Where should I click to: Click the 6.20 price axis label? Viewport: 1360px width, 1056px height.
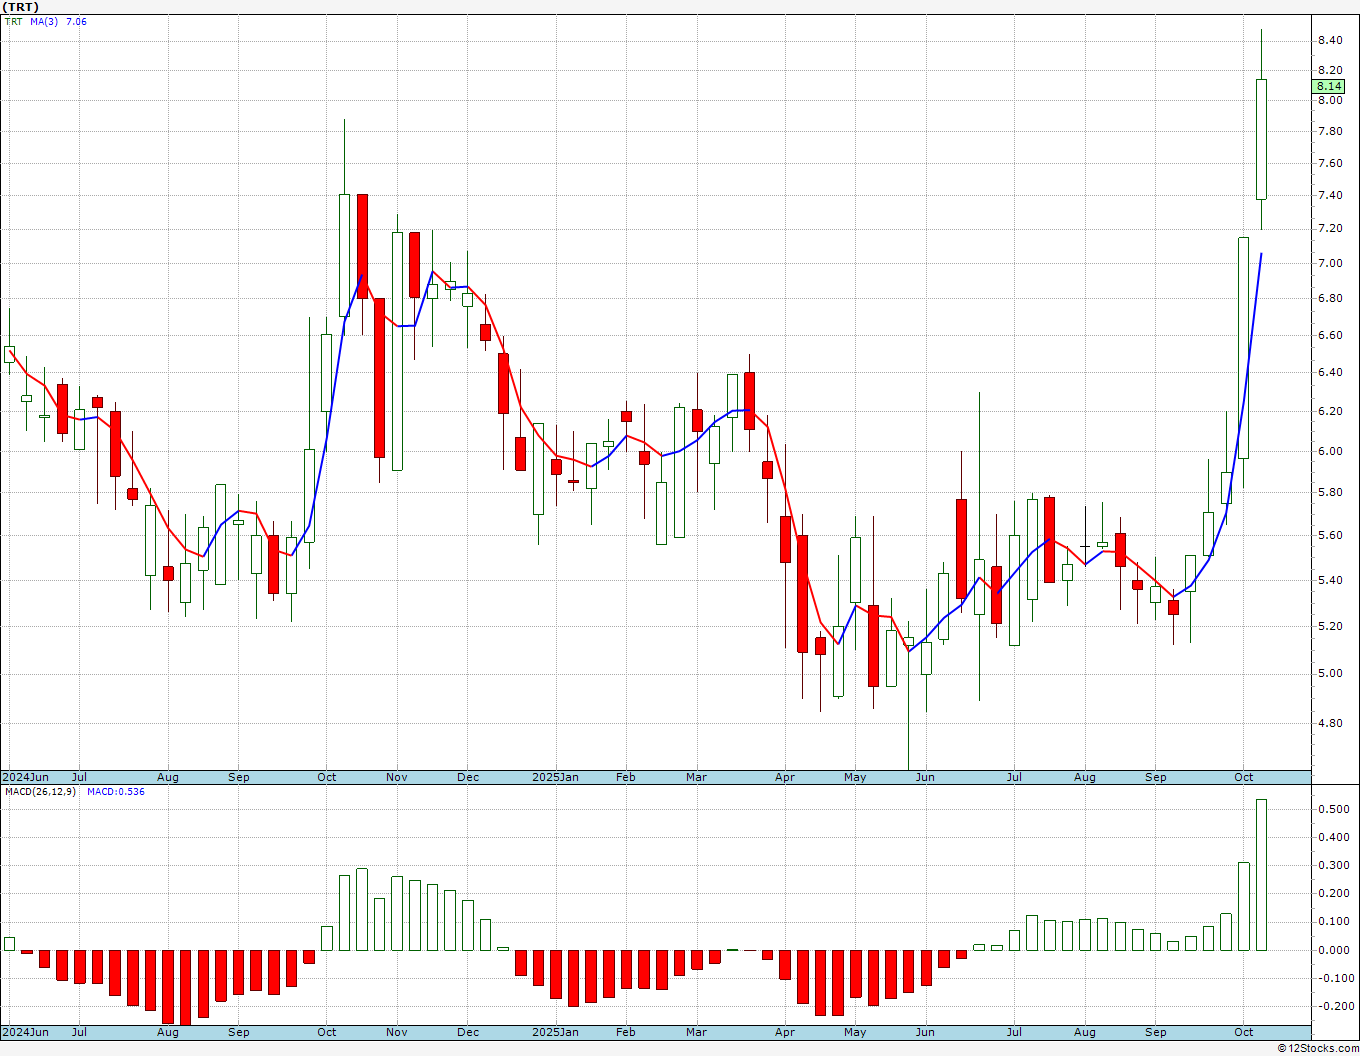1330,411
